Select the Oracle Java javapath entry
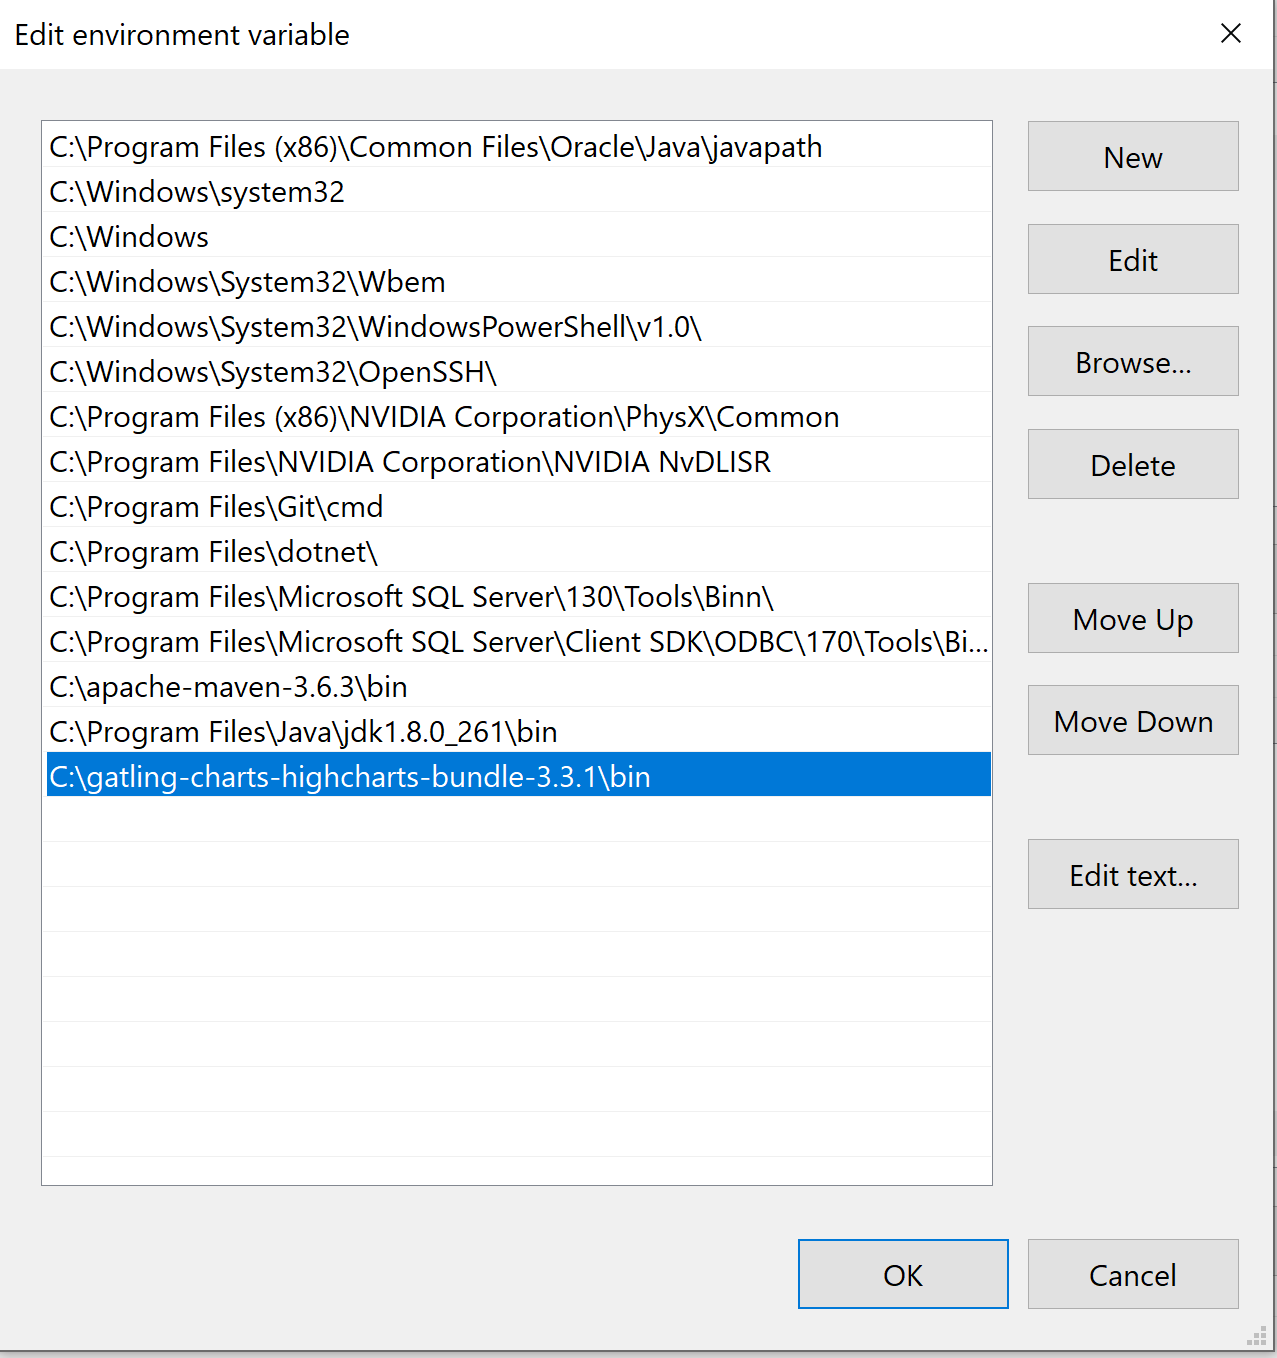The image size is (1277, 1358). [434, 147]
